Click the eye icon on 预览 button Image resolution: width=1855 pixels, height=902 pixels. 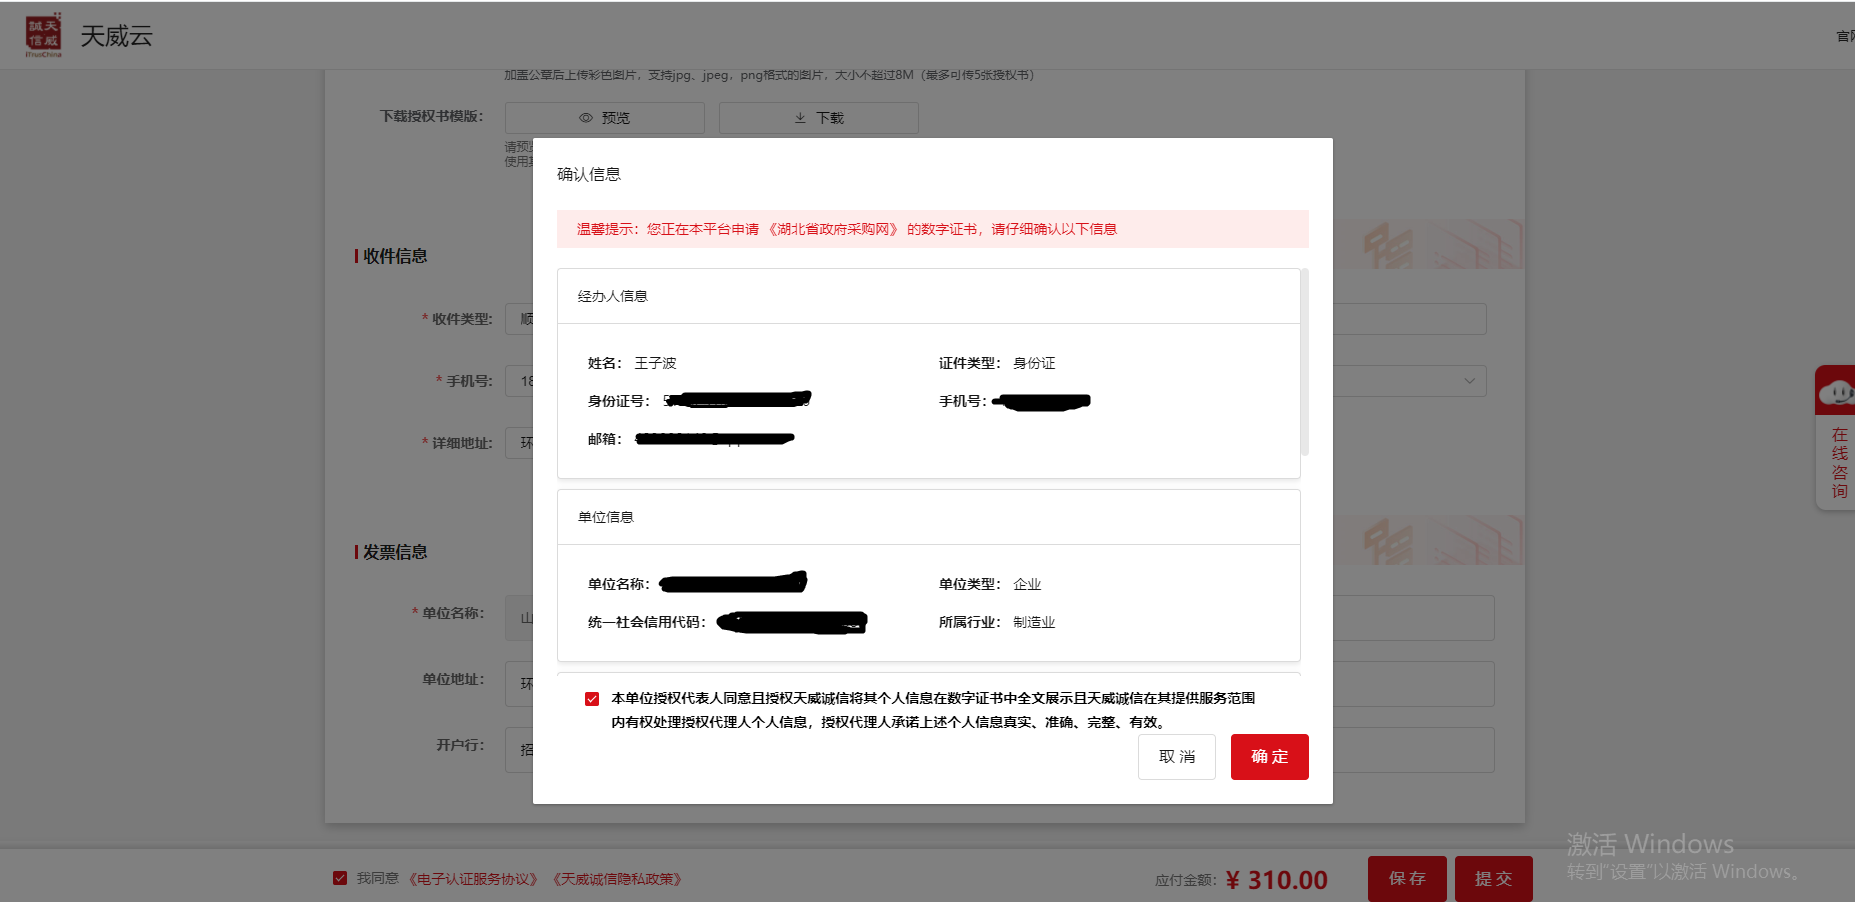click(x=586, y=118)
